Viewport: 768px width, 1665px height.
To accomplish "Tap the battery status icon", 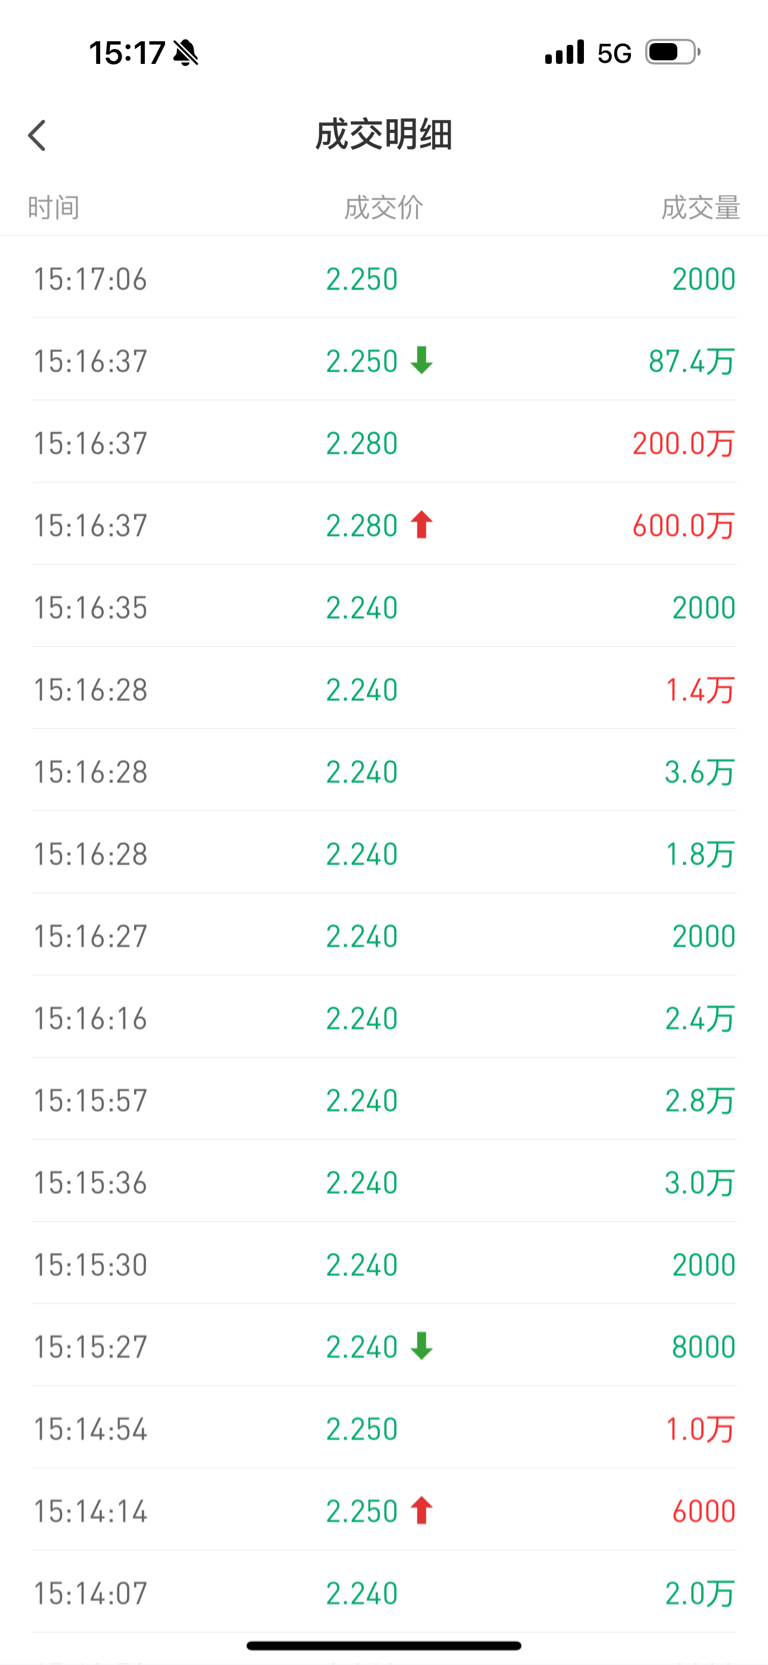I will coord(671,52).
